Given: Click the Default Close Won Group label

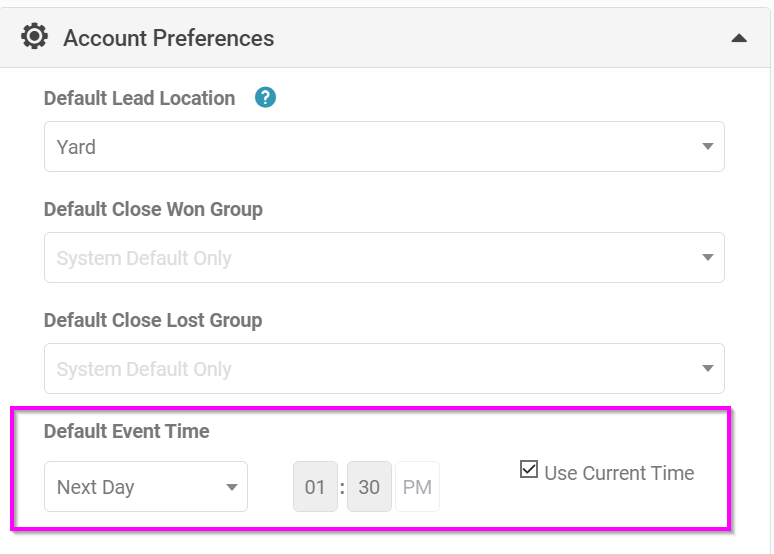Looking at the screenshot, I should [153, 209].
